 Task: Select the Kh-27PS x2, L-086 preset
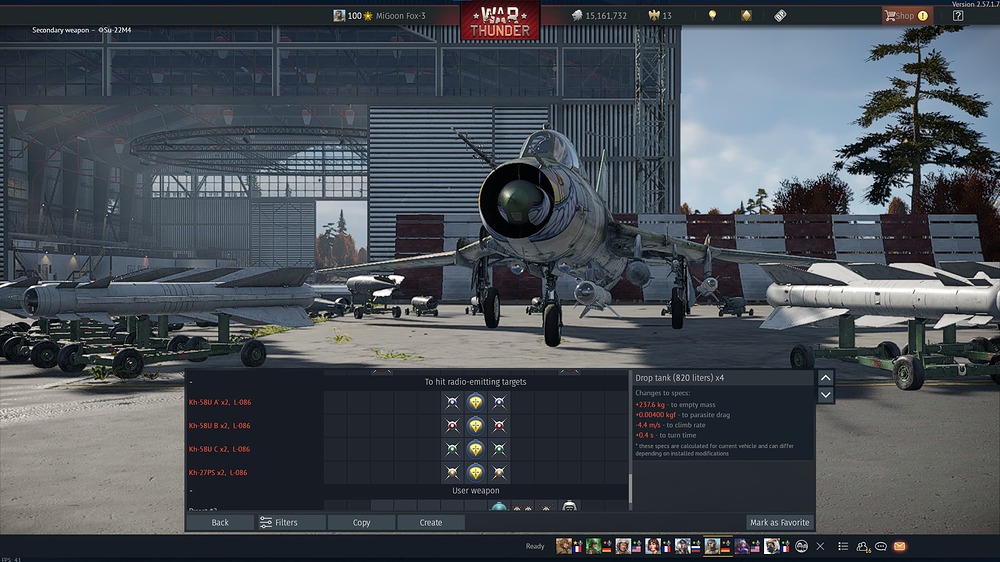[x=217, y=473]
